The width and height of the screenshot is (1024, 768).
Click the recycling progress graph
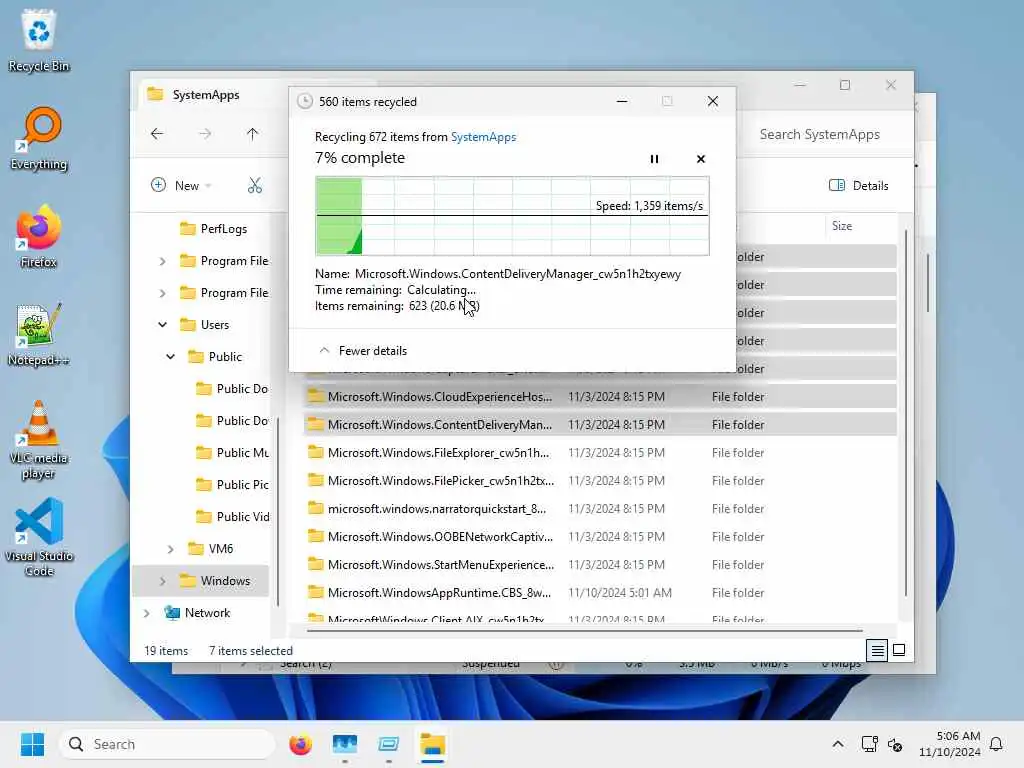point(512,216)
